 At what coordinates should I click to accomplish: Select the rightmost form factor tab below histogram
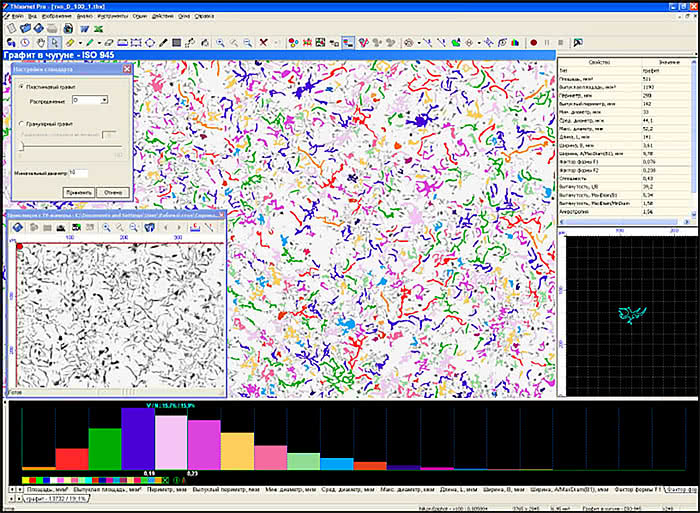681,490
